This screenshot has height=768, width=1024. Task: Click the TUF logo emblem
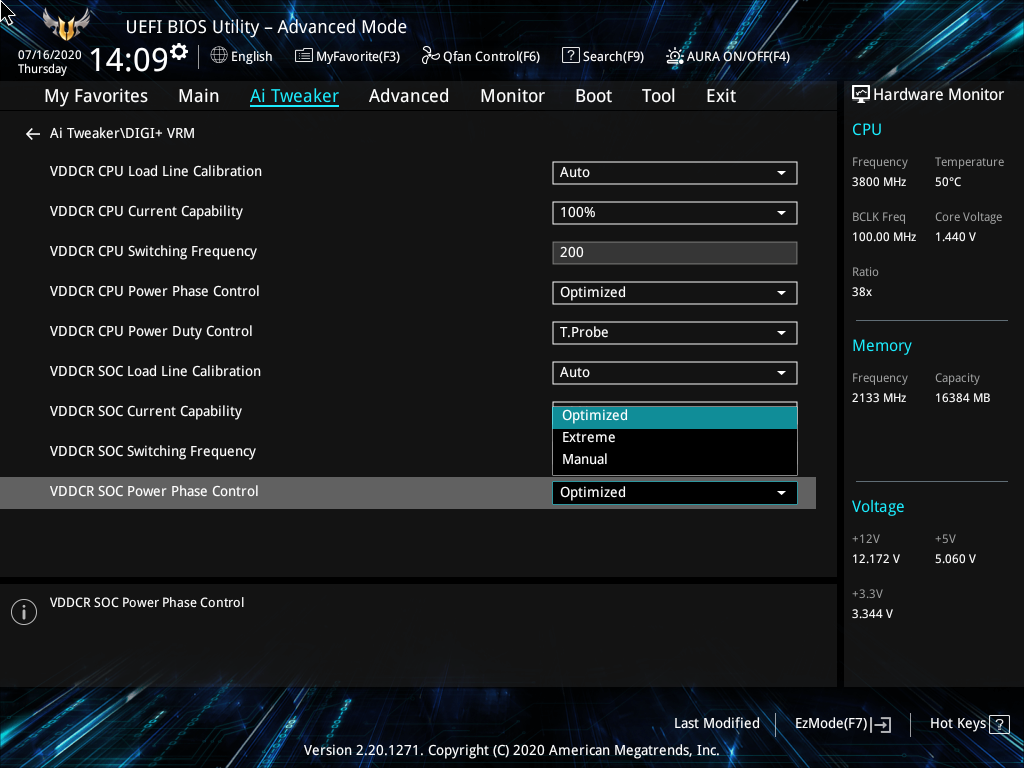pos(66,23)
